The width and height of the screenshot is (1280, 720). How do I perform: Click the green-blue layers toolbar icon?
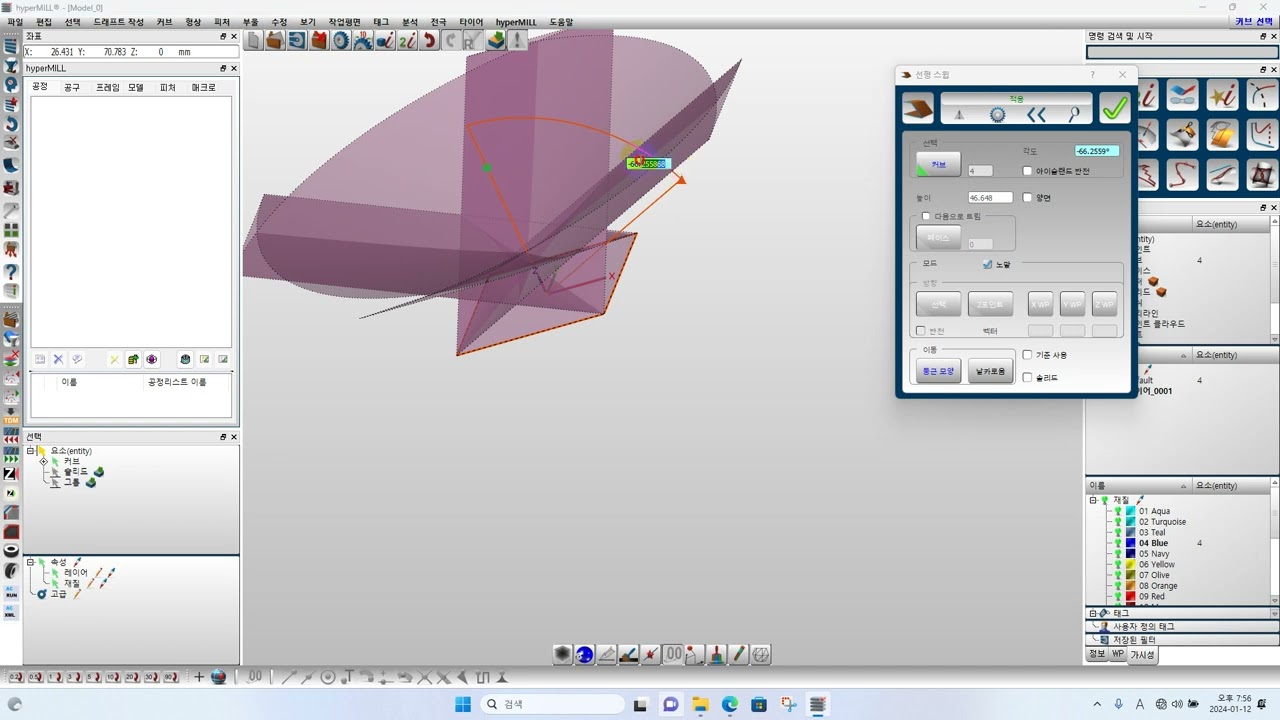click(495, 40)
